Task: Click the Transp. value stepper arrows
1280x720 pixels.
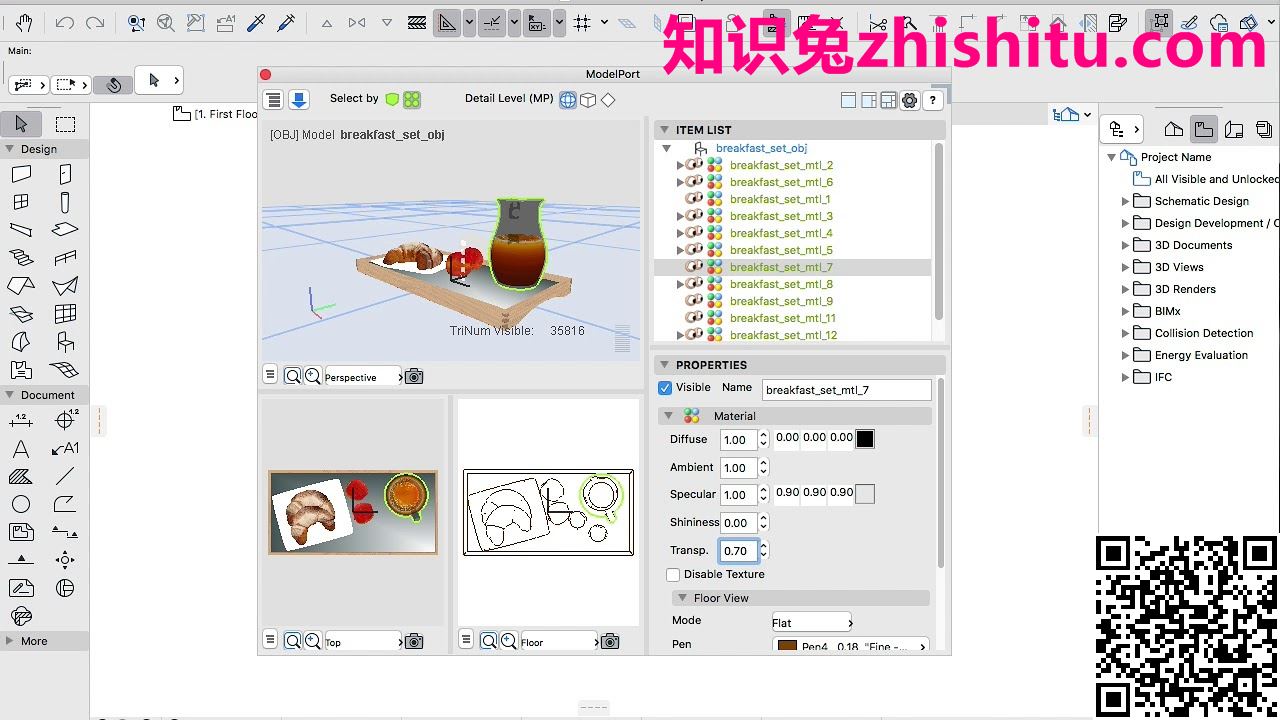Action: [x=763, y=550]
